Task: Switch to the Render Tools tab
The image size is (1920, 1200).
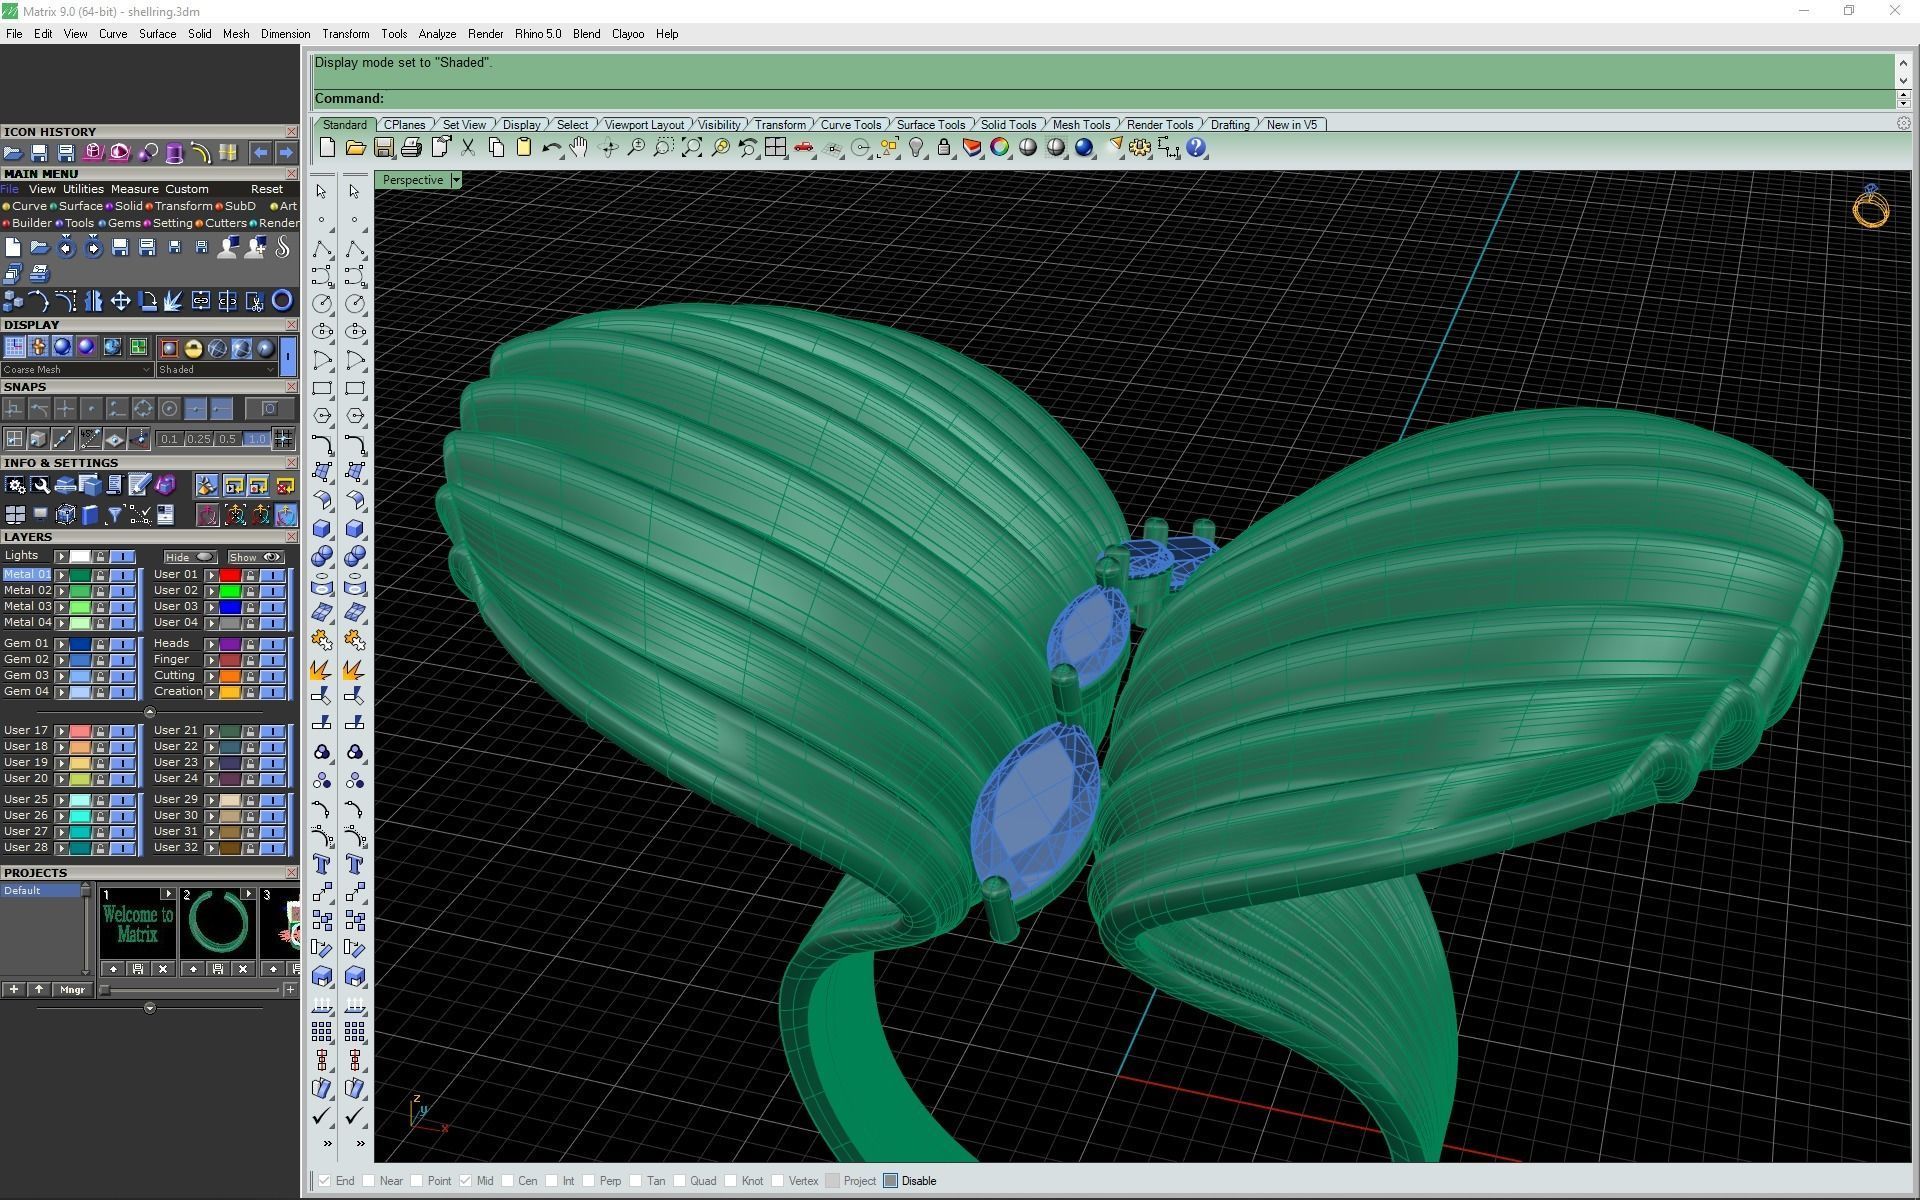Action: [1160, 125]
